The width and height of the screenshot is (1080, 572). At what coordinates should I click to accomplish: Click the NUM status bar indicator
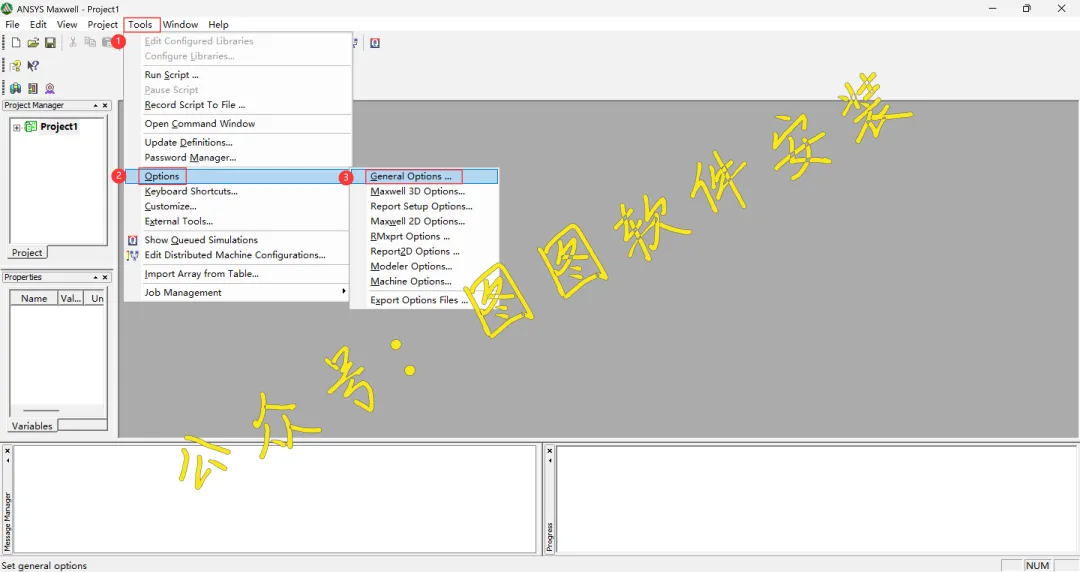1037,565
